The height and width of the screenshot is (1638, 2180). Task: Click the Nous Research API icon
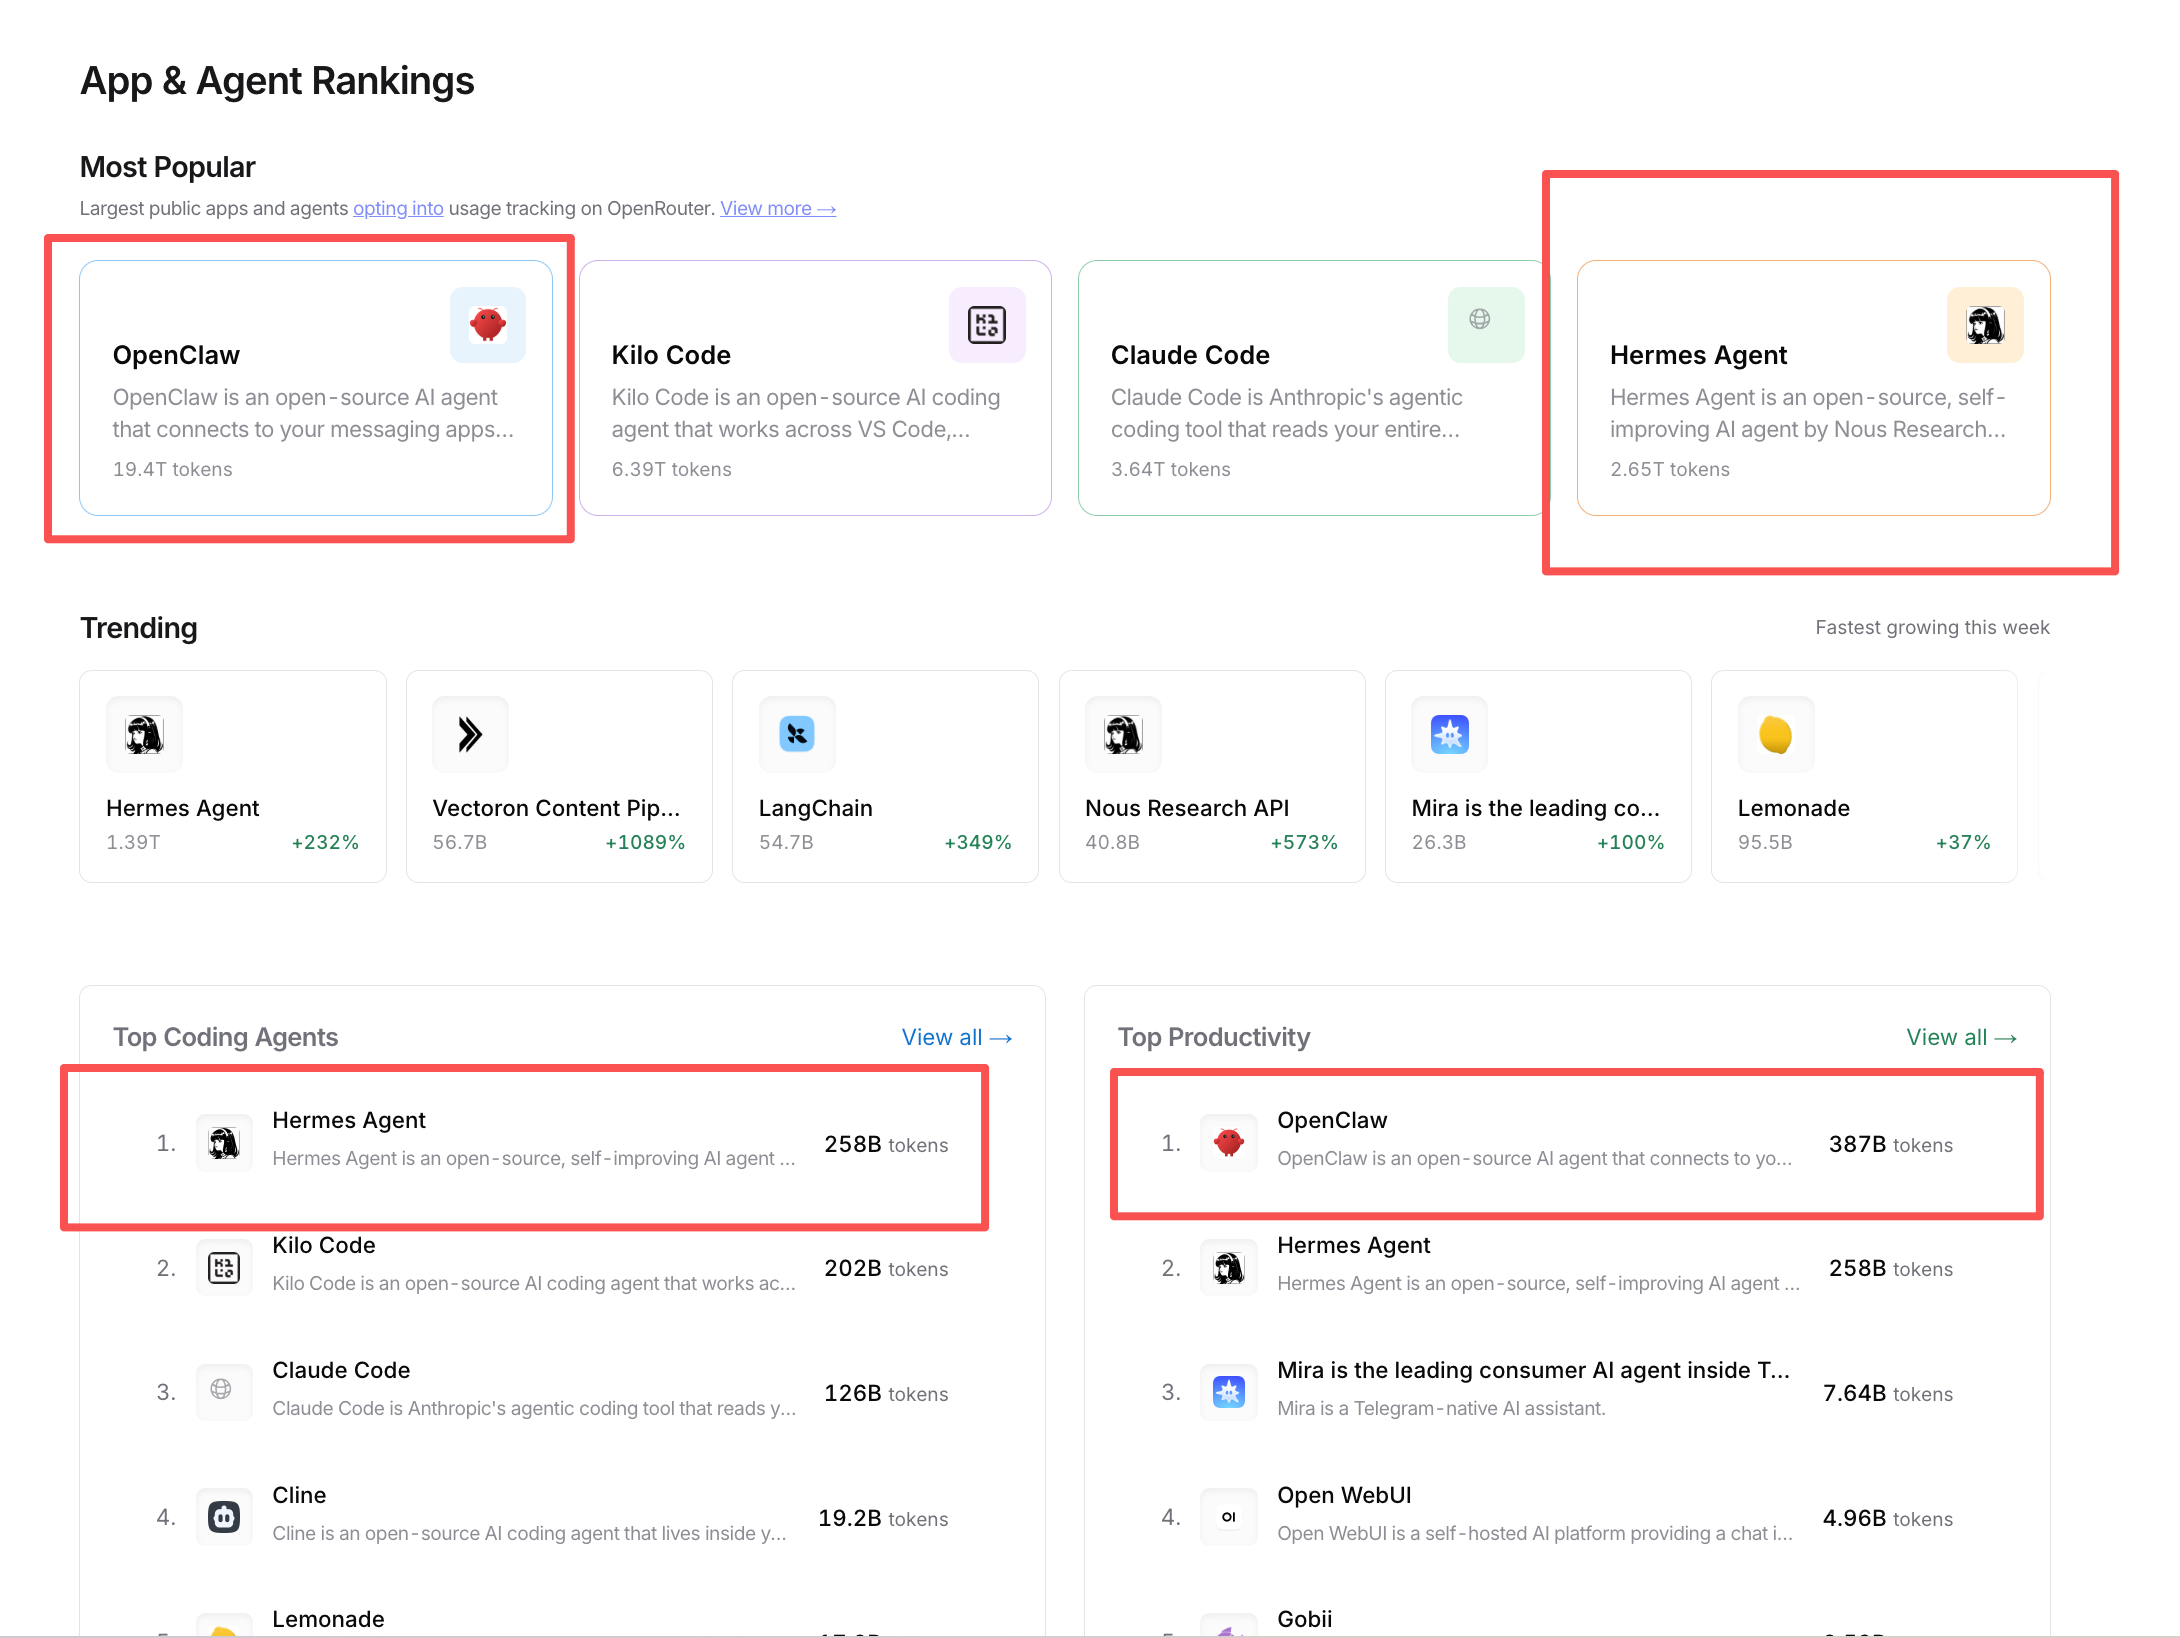point(1123,734)
